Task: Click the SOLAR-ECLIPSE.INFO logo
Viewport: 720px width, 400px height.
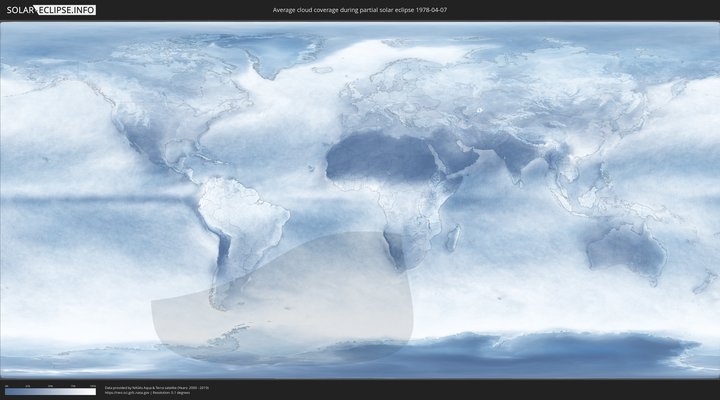Action: pos(48,10)
